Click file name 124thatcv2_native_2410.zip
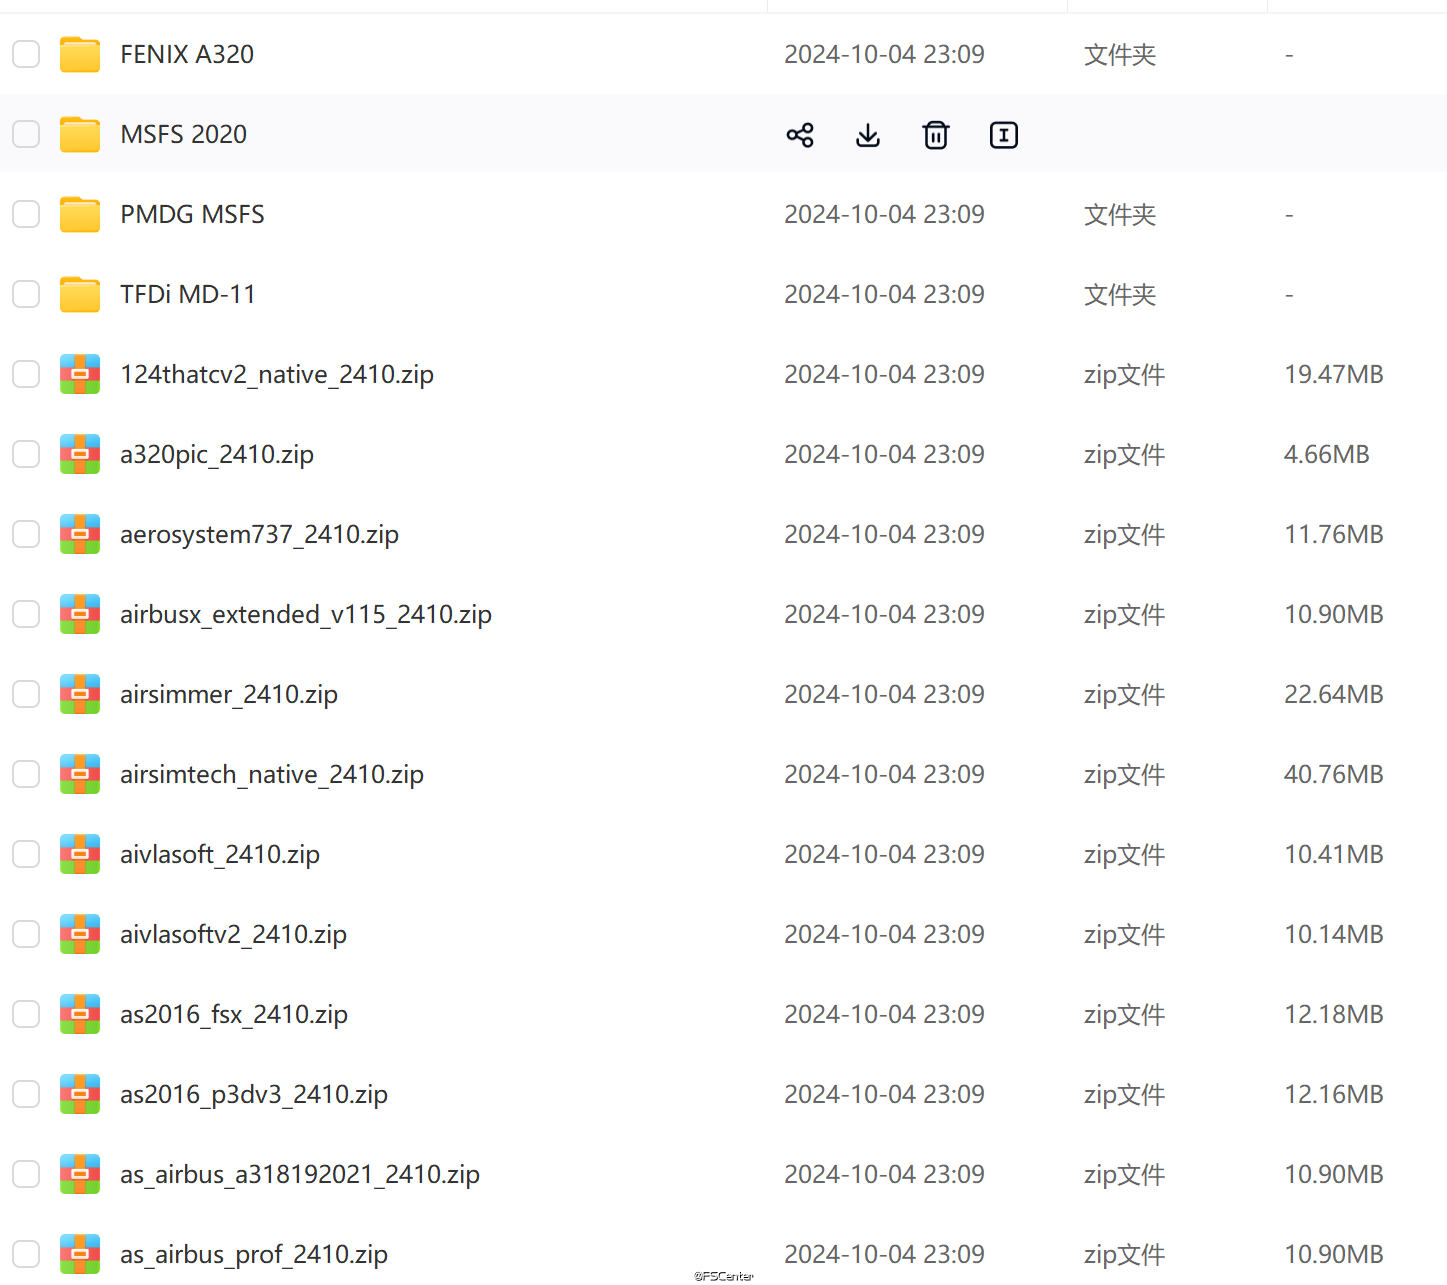1447x1285 pixels. pyautogui.click(x=277, y=375)
